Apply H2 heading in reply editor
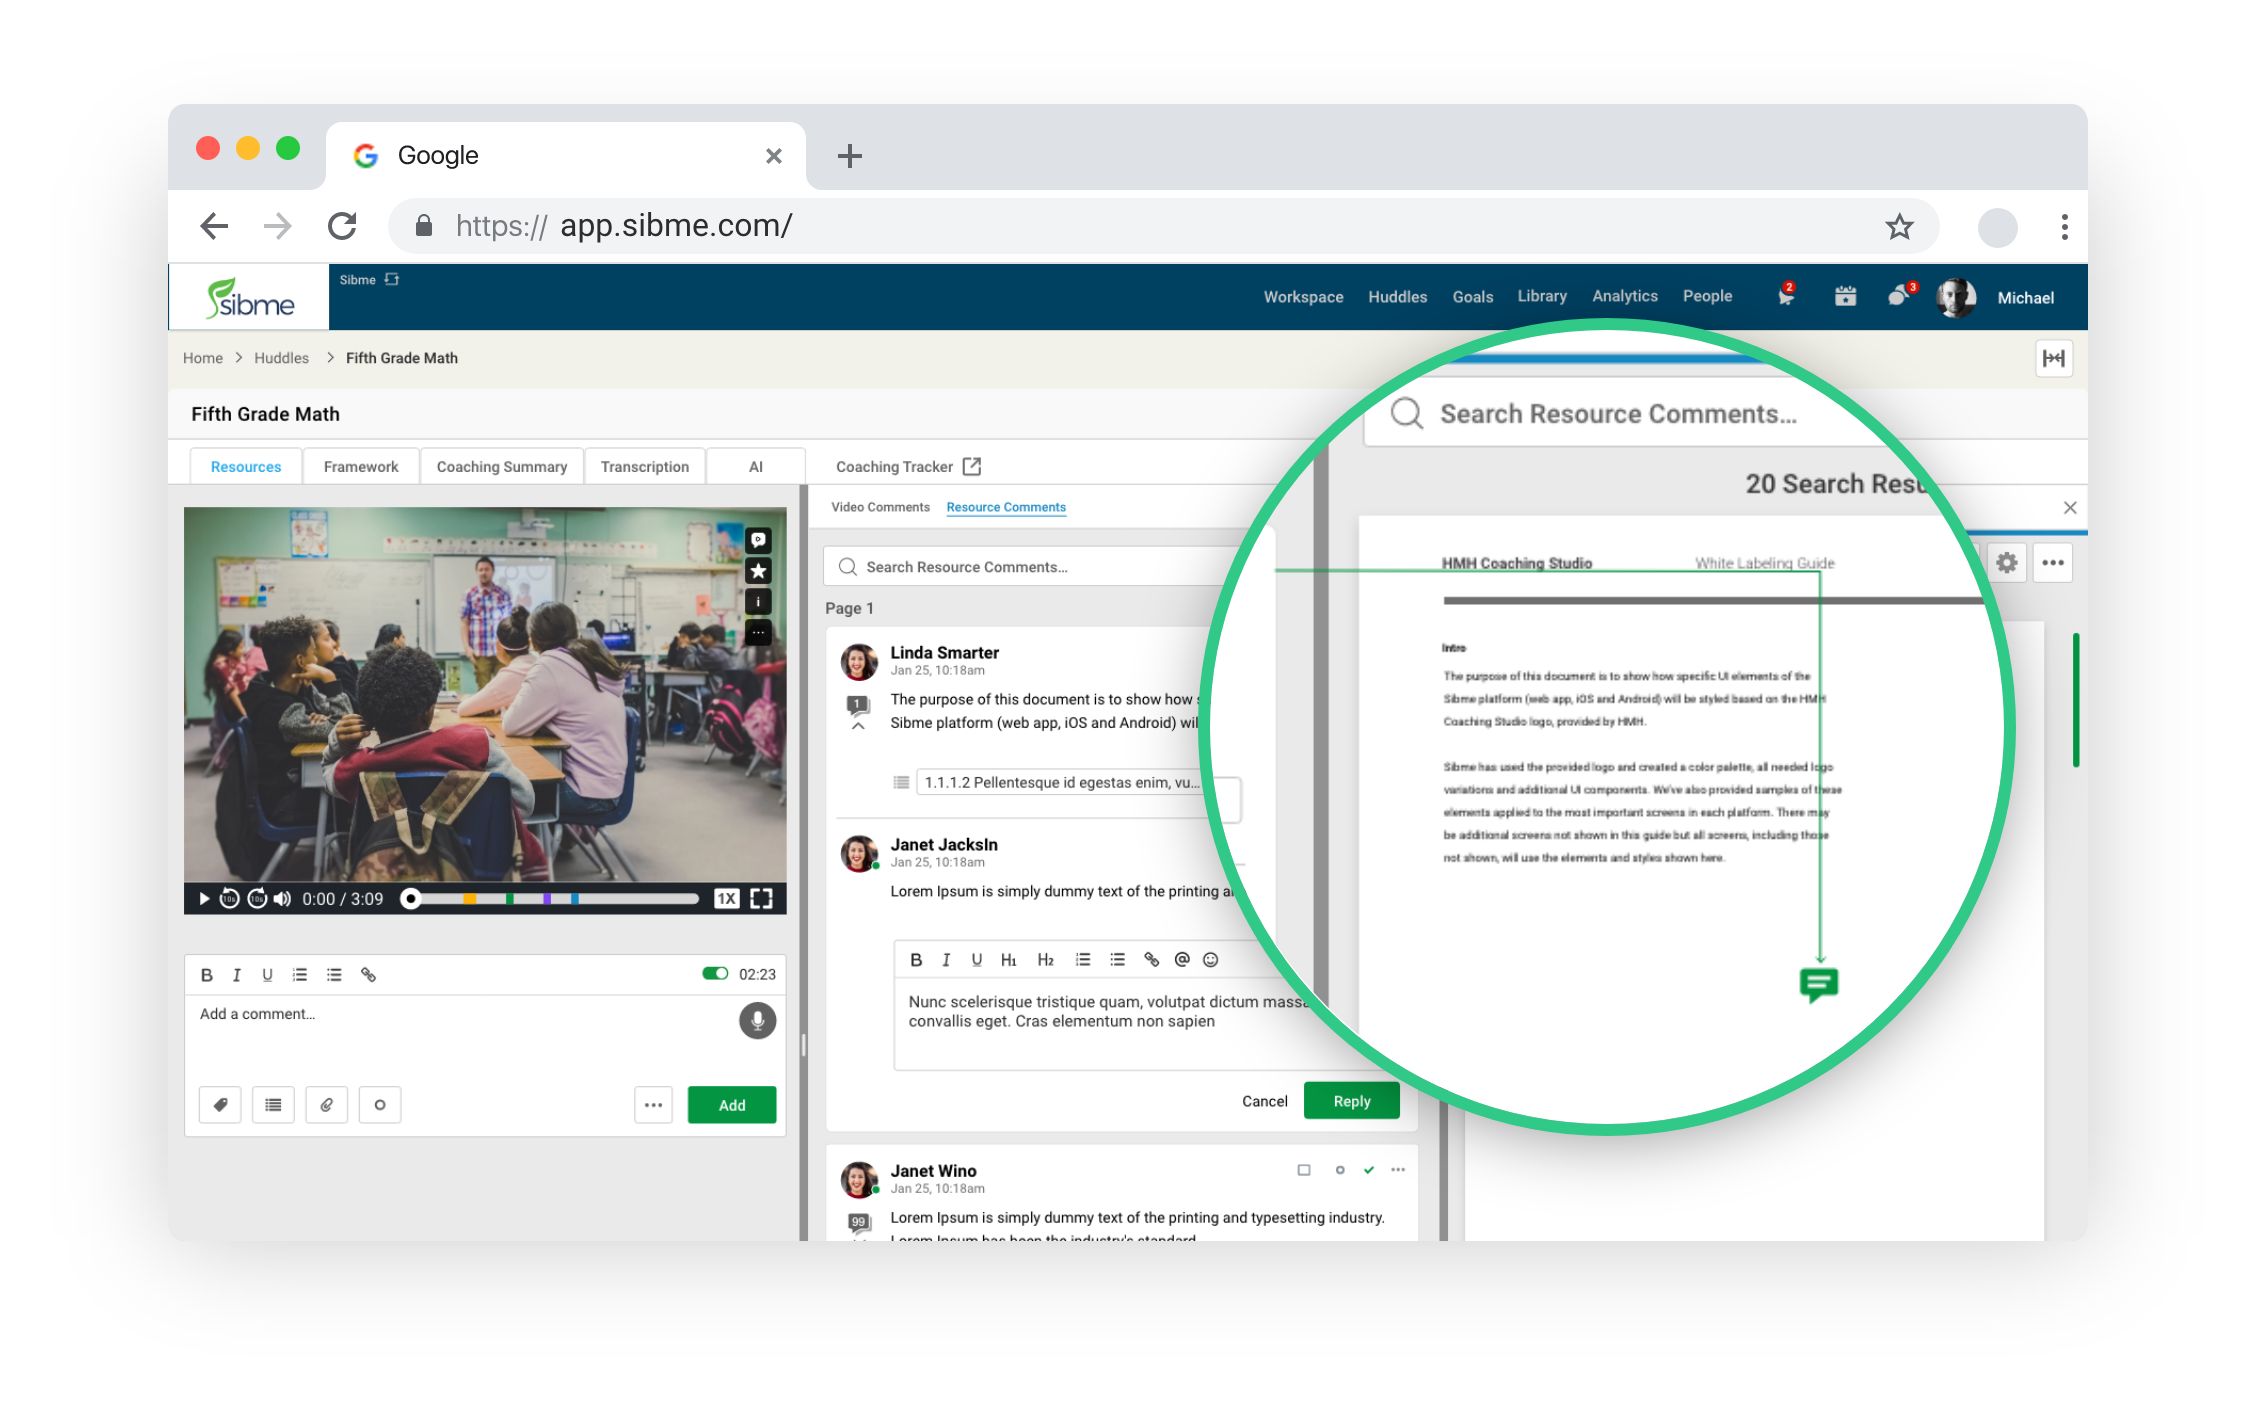The height and width of the screenshot is (1410, 2256). (x=1046, y=960)
